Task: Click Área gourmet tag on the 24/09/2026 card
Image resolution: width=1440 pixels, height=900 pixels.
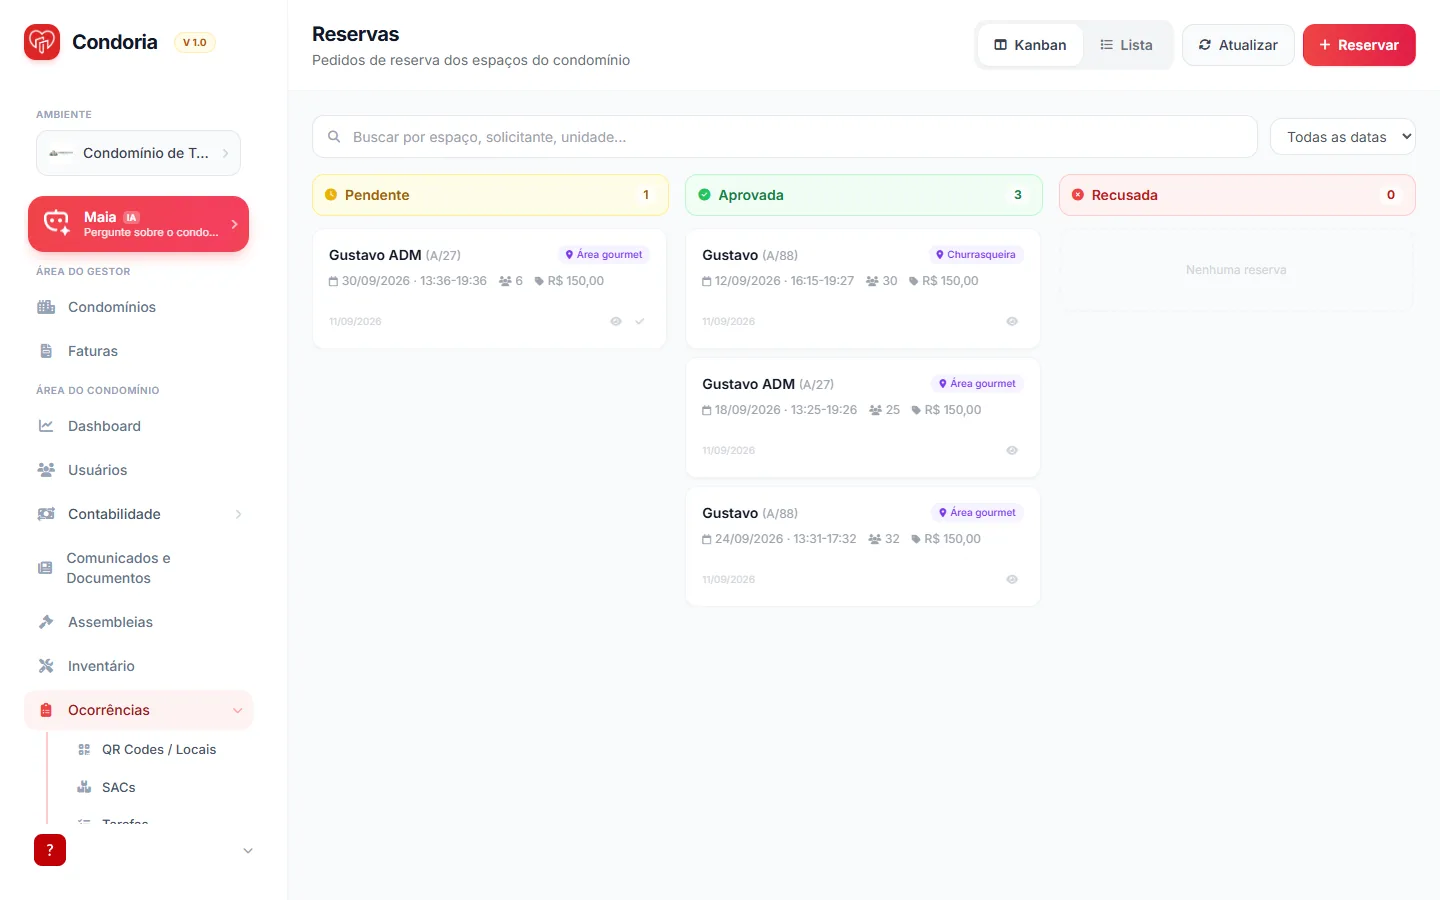Action: [x=977, y=513]
